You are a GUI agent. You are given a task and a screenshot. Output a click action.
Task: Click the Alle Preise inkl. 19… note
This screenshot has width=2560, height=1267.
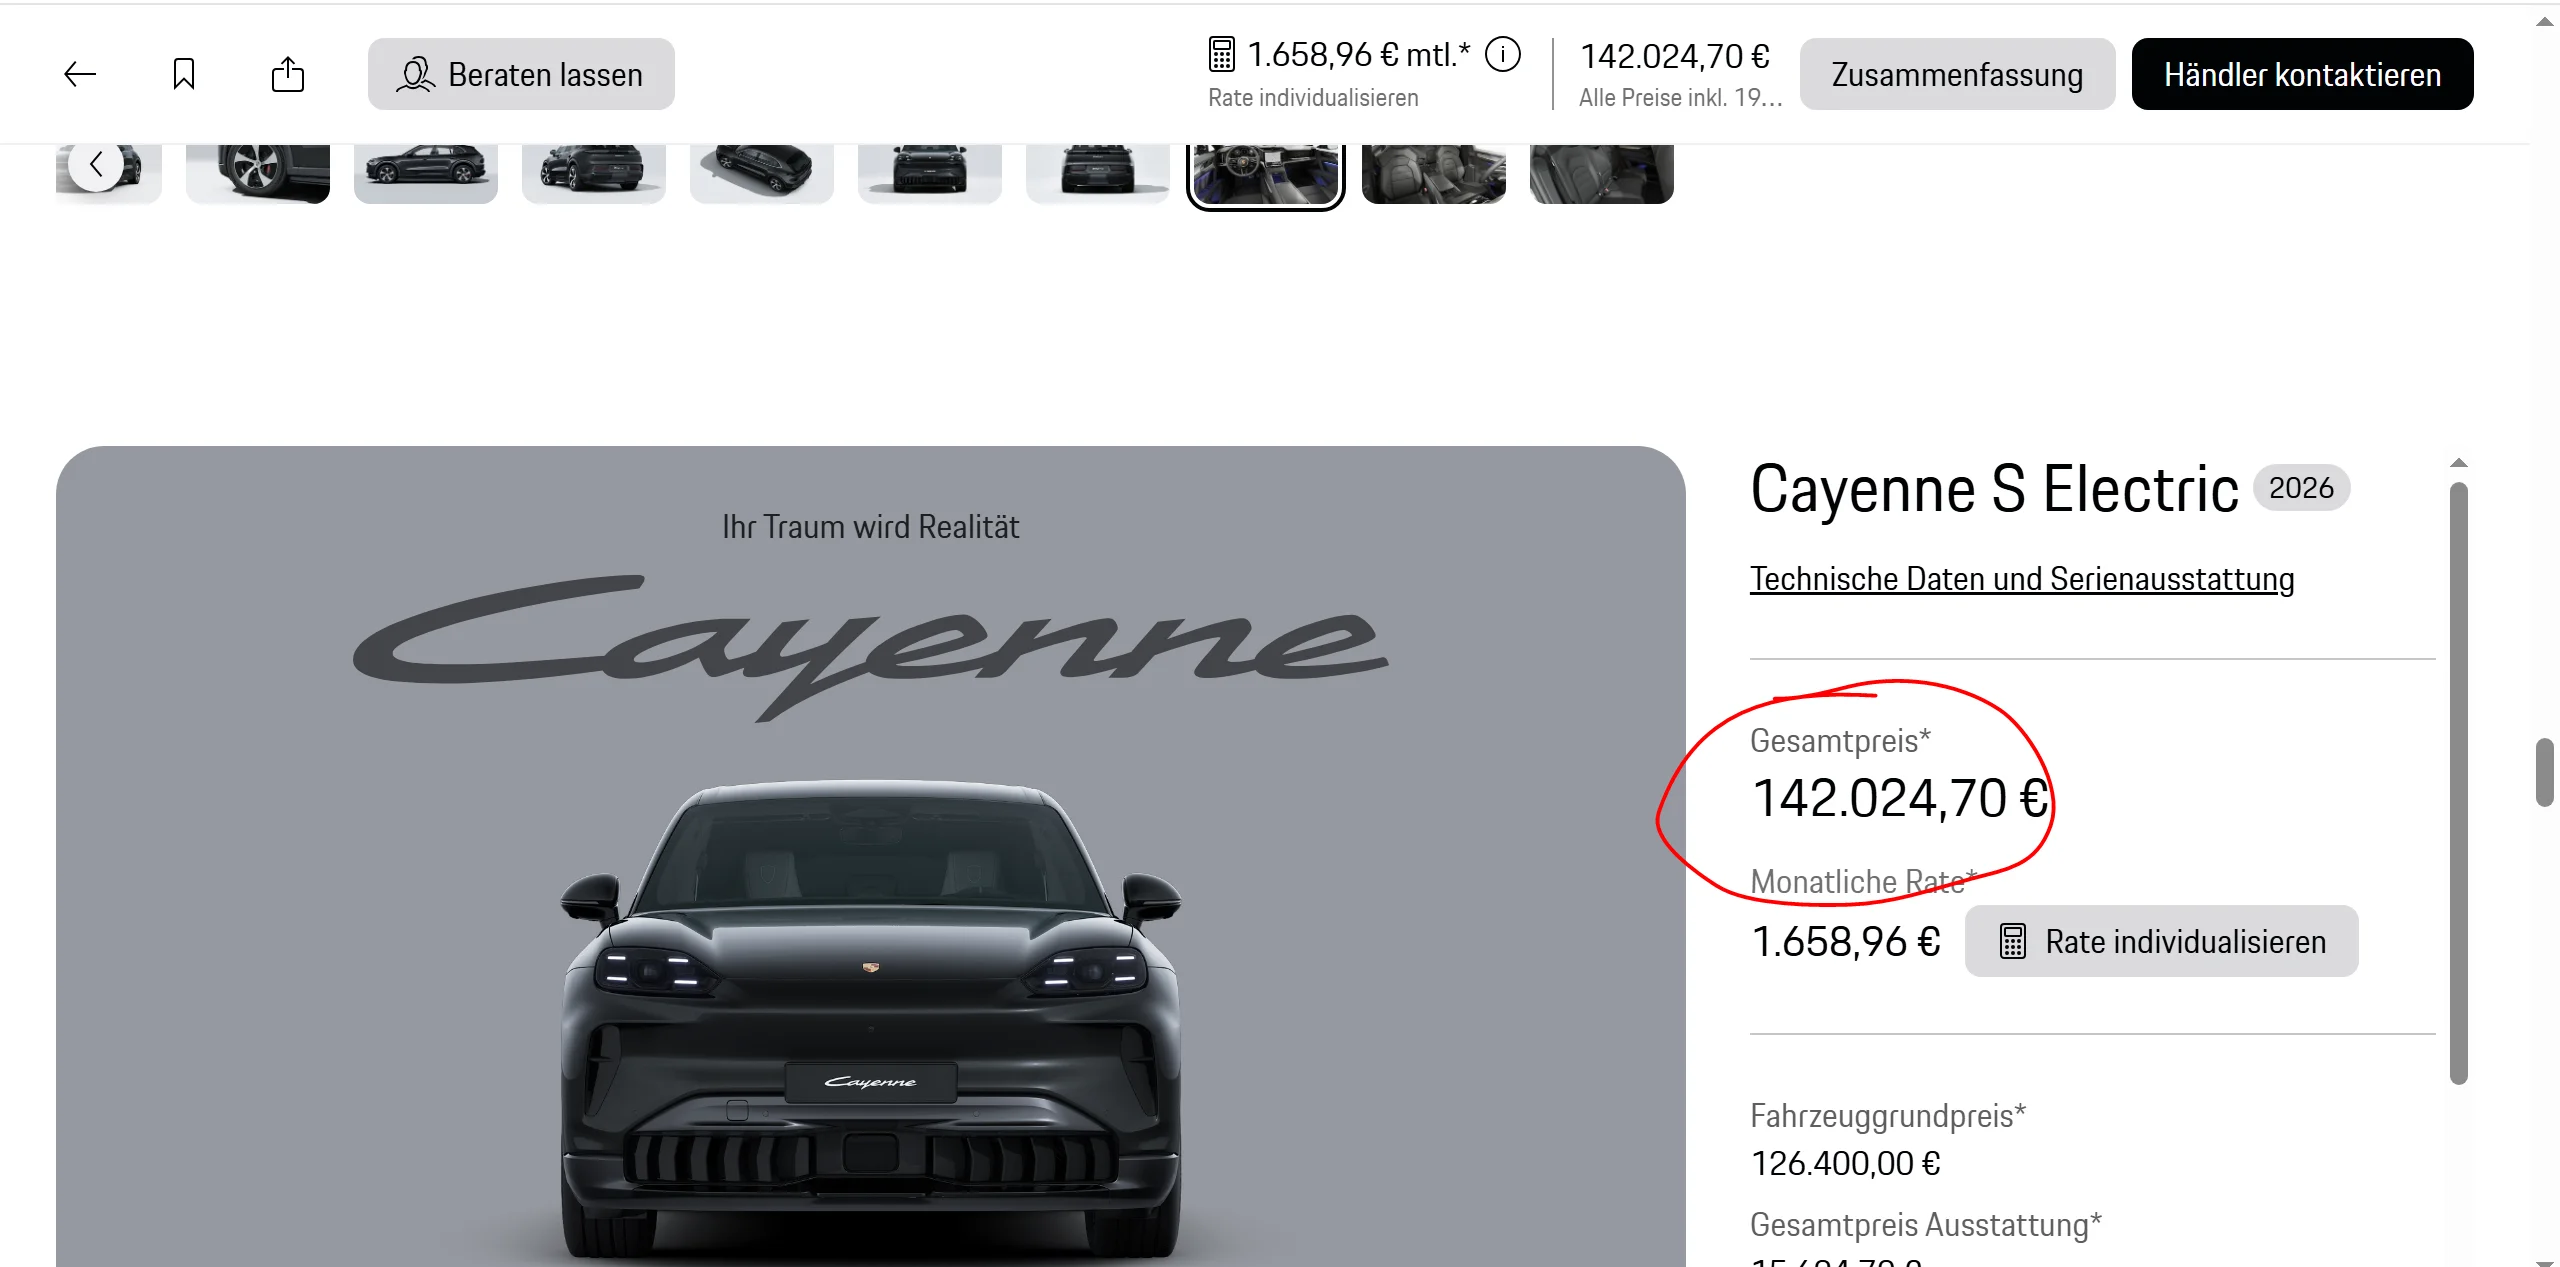[1681, 98]
